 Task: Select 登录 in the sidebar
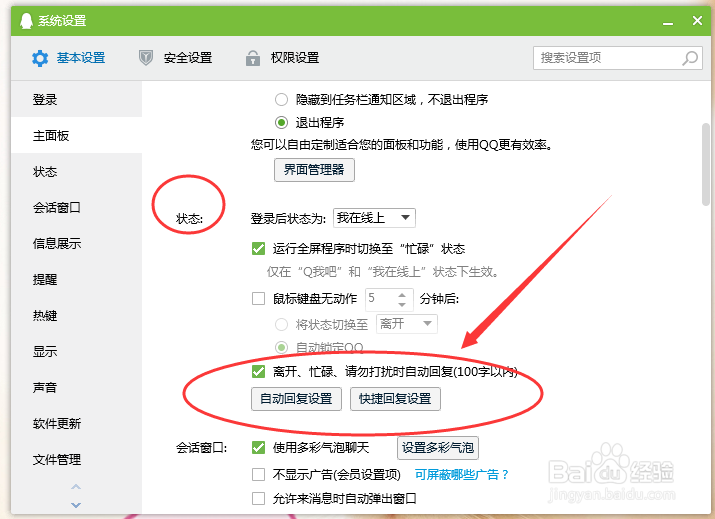(x=76, y=99)
